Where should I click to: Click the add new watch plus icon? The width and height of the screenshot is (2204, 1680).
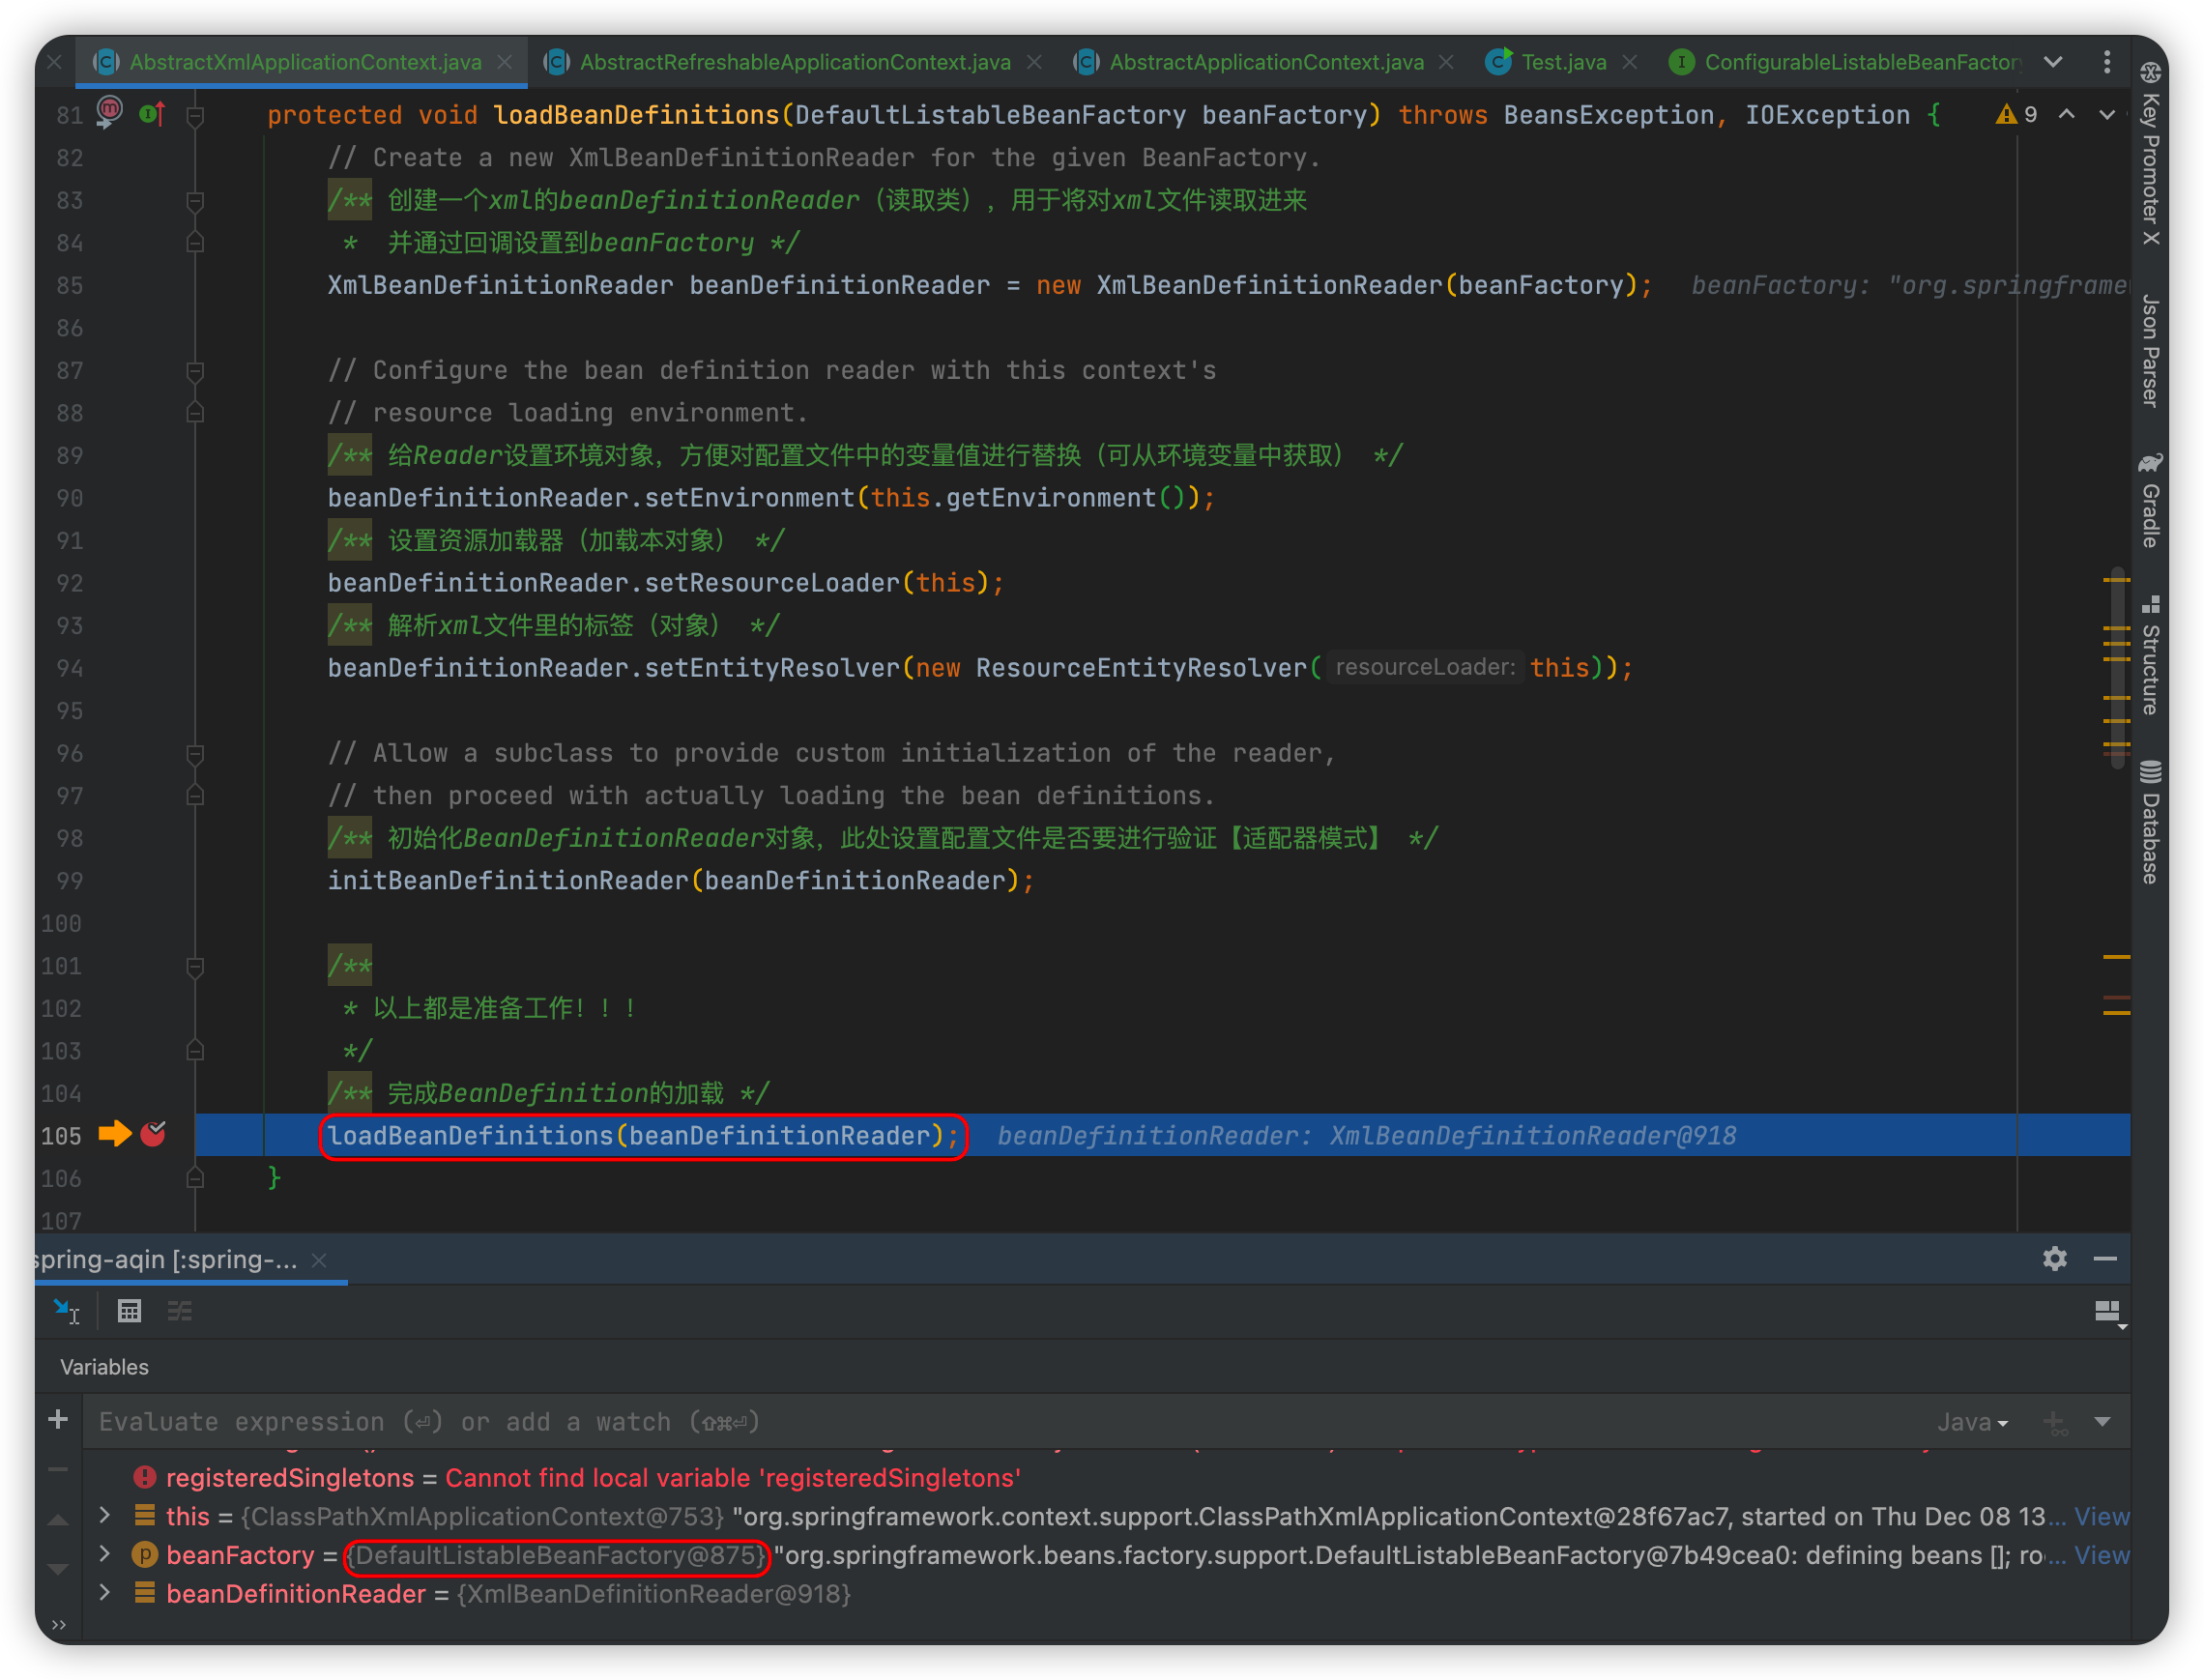pyautogui.click(x=58, y=1419)
